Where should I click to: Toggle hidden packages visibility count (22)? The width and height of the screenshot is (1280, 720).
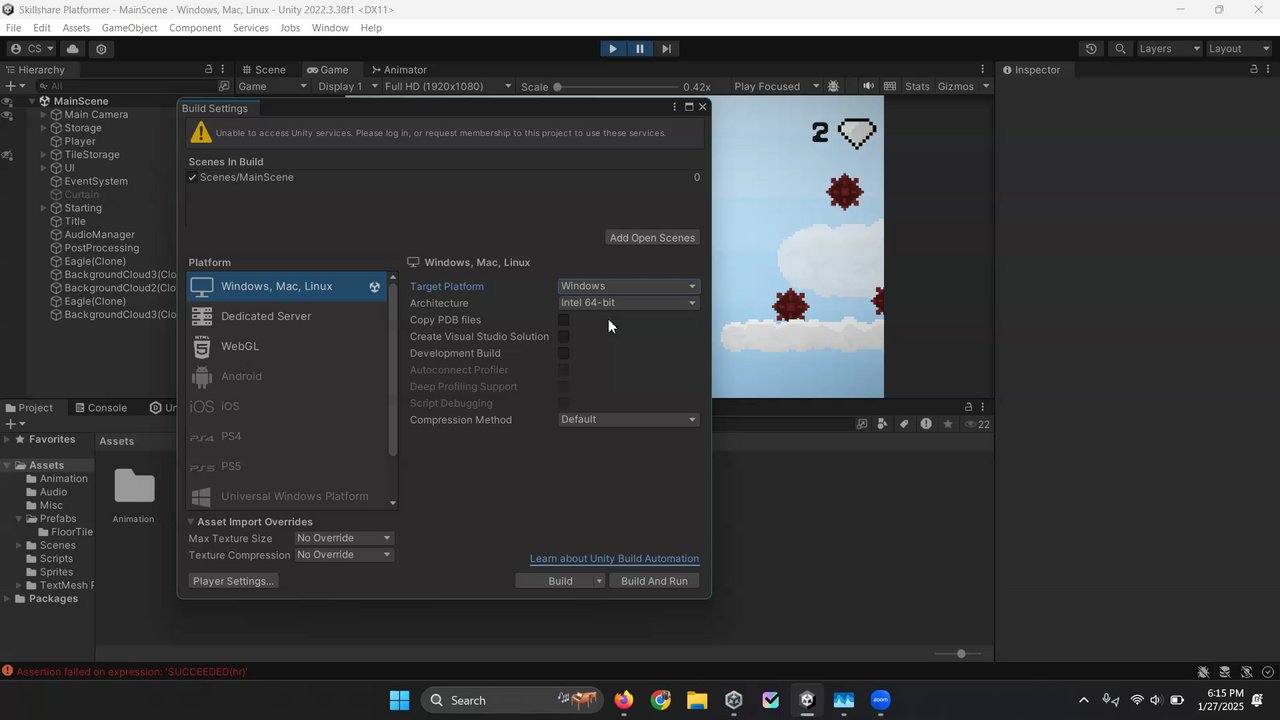pos(977,424)
